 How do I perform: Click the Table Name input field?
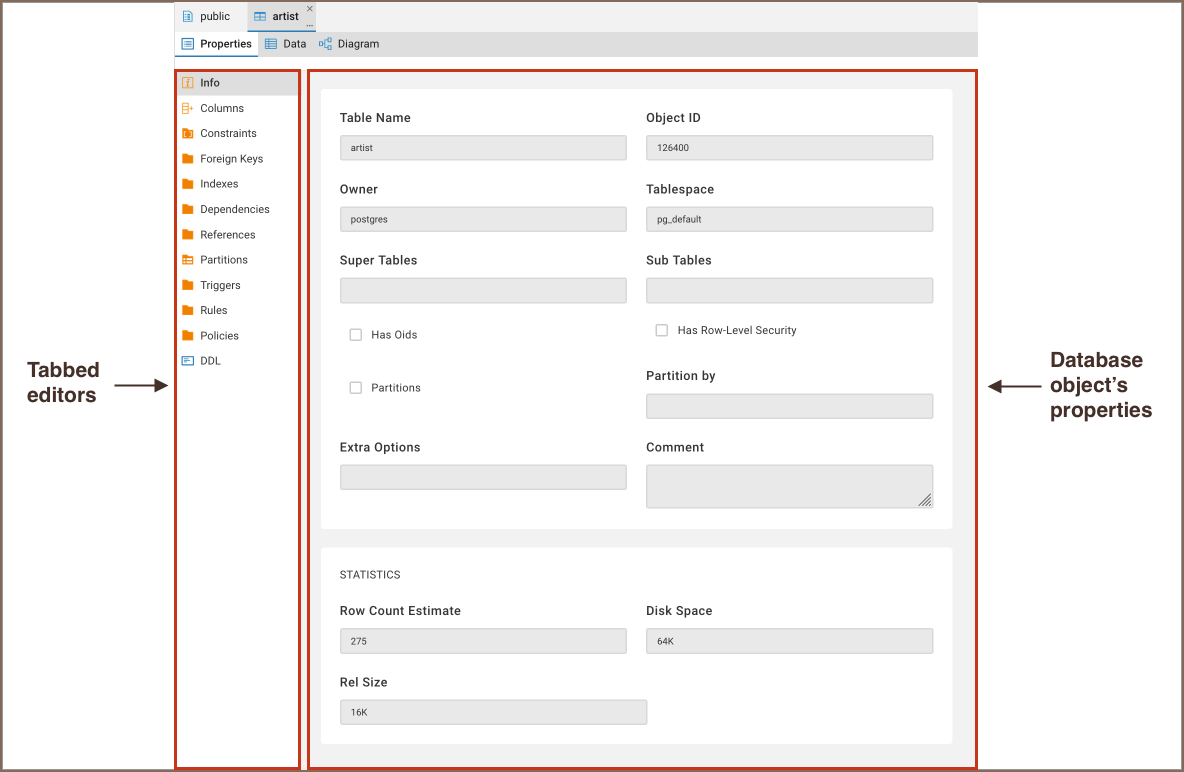pyautogui.click(x=483, y=148)
